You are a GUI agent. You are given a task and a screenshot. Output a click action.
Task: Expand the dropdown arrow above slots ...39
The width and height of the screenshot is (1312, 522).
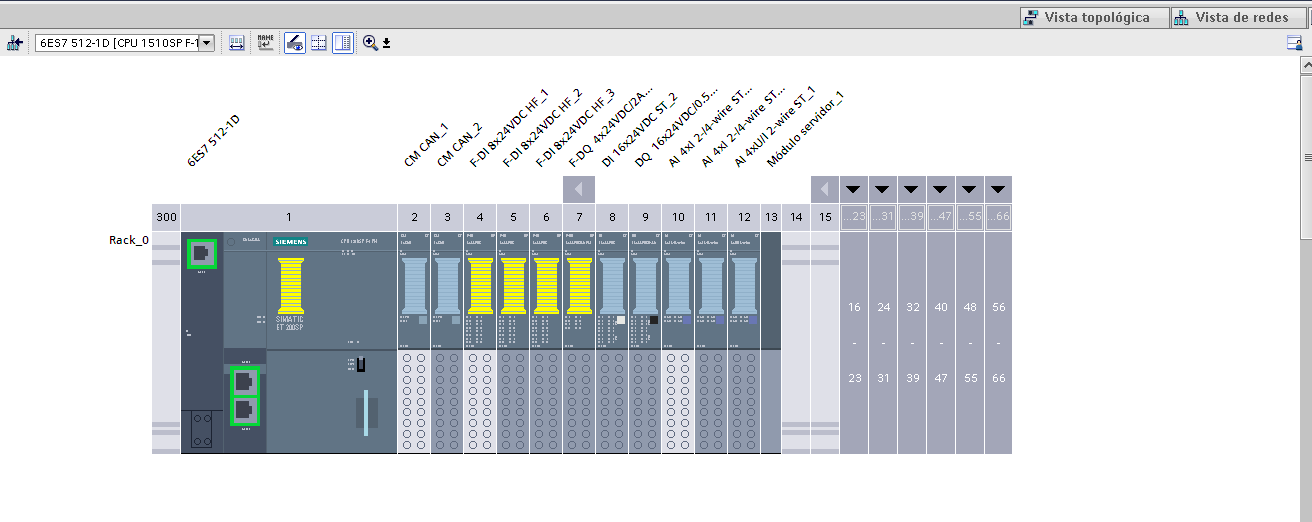[x=911, y=189]
